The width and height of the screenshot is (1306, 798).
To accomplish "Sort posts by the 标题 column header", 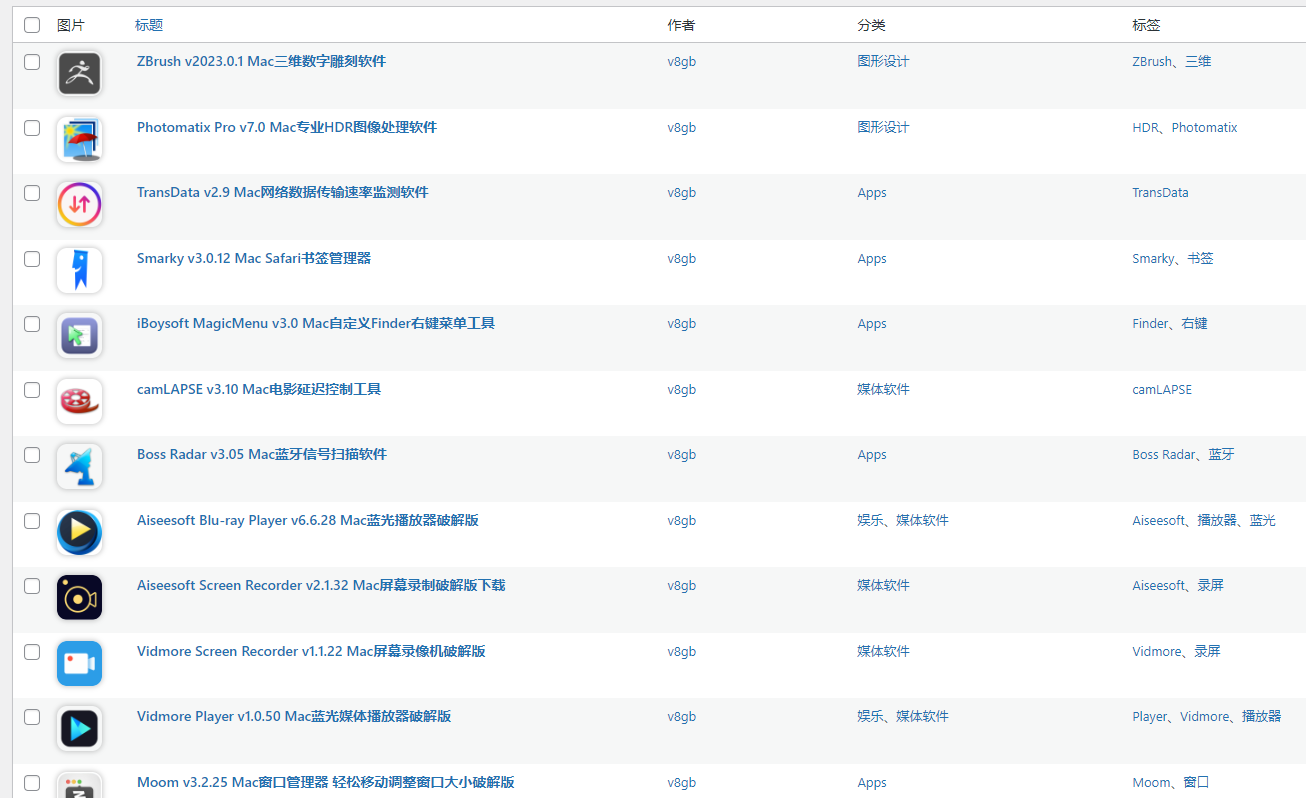I will [148, 24].
